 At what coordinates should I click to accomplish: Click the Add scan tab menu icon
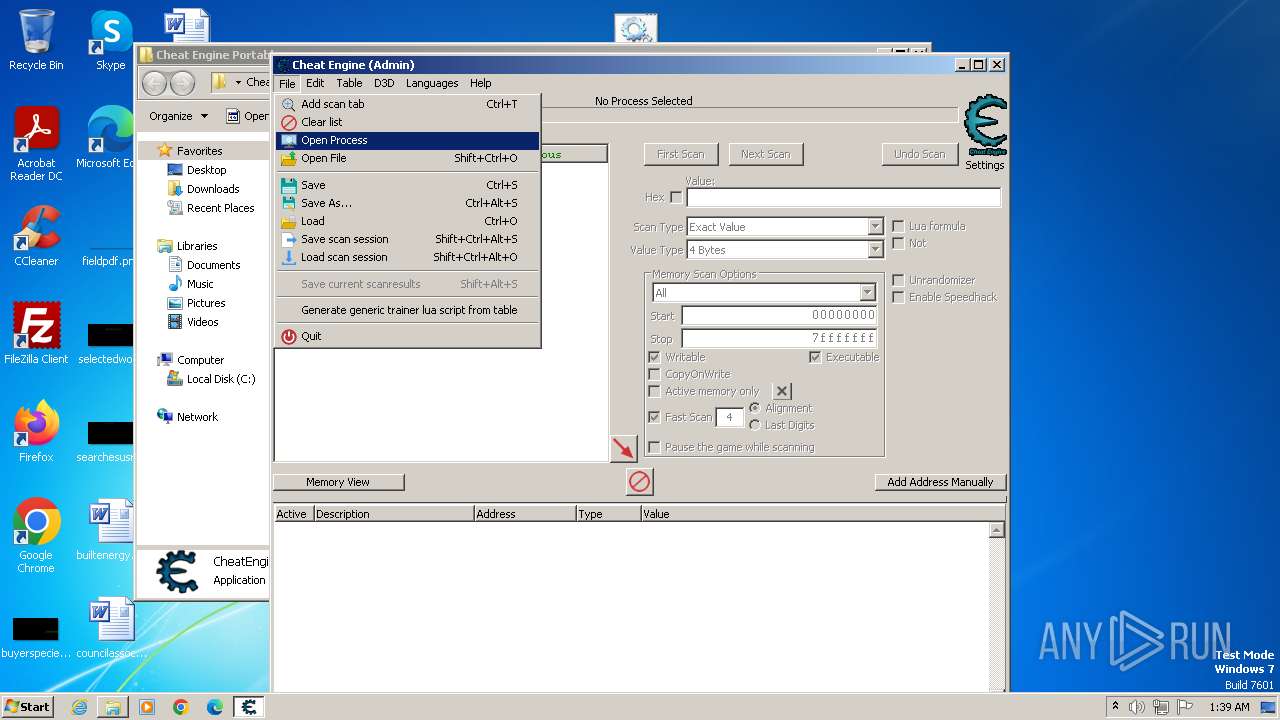(289, 104)
